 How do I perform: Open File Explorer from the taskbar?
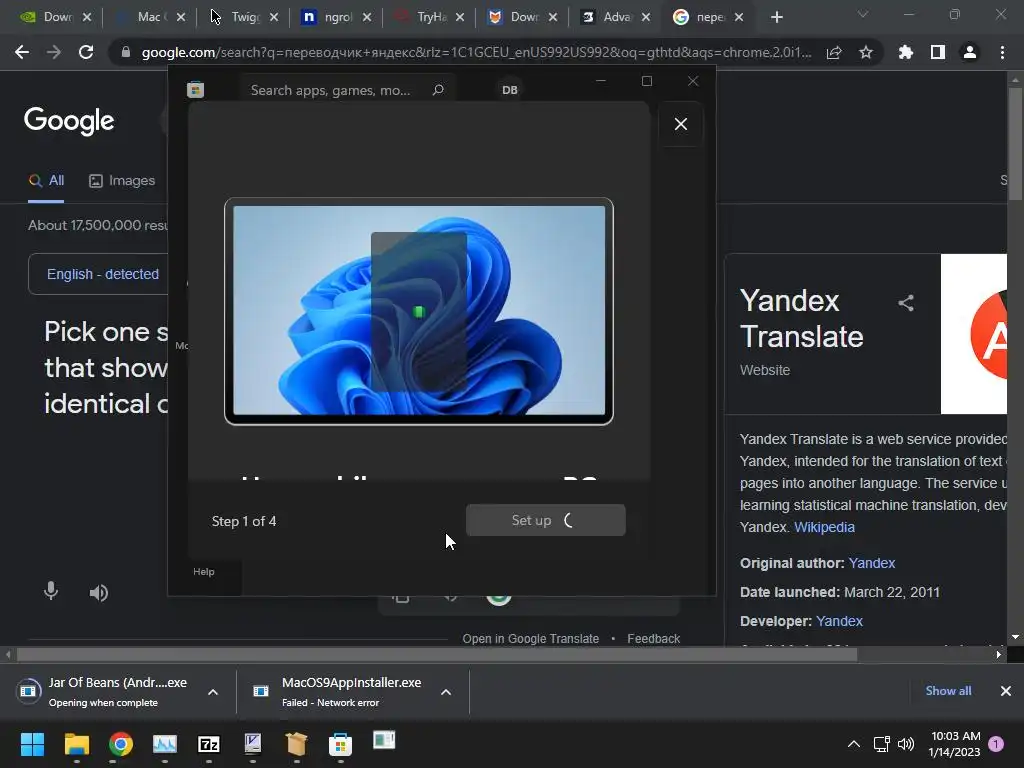click(x=76, y=744)
